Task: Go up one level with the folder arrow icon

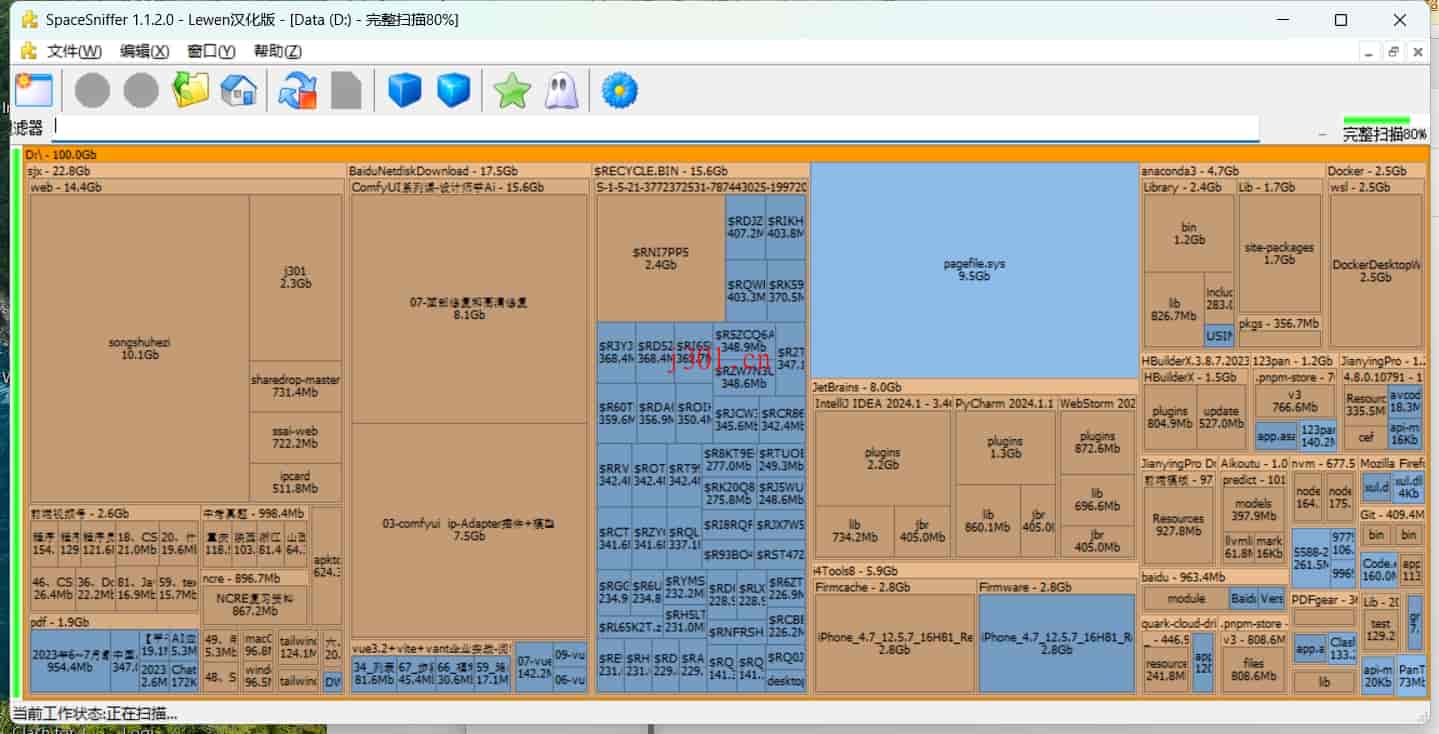Action: coord(190,90)
